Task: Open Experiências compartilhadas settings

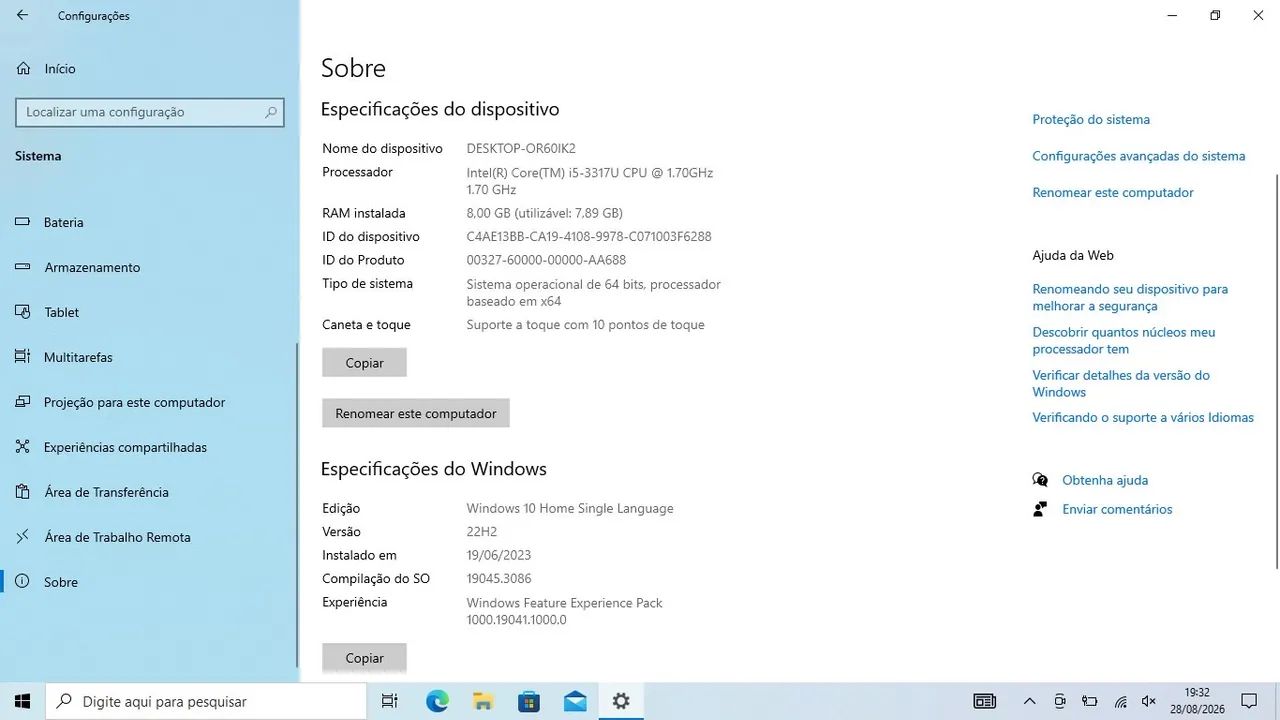Action: (x=149, y=447)
